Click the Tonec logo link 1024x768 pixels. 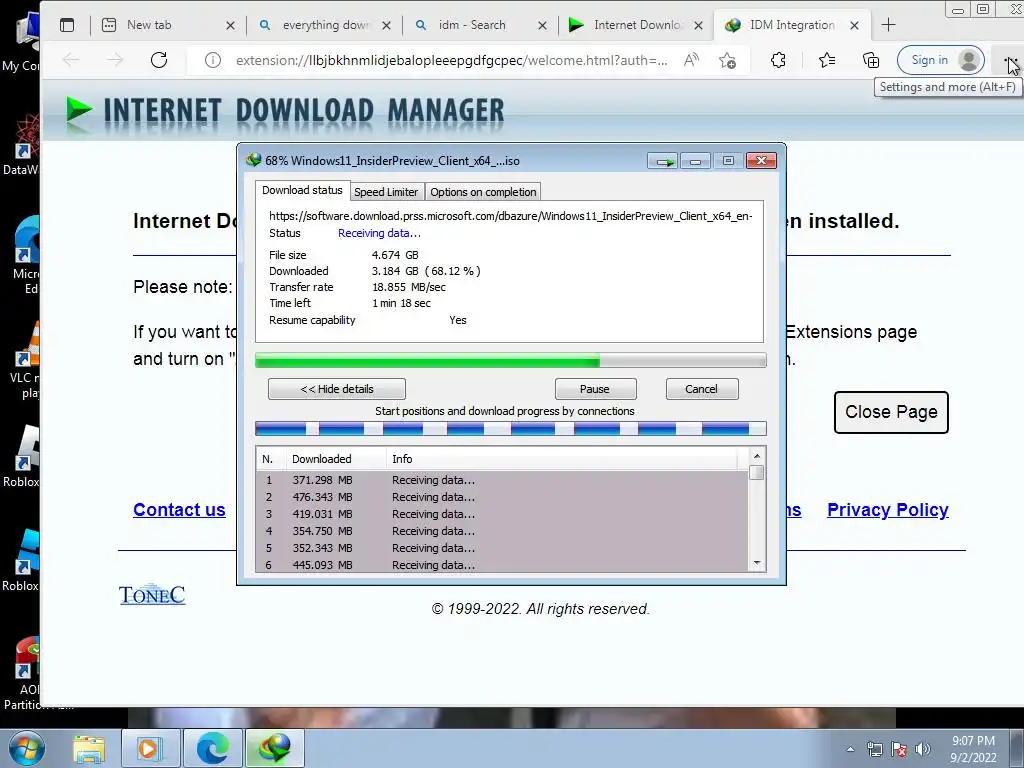(152, 594)
